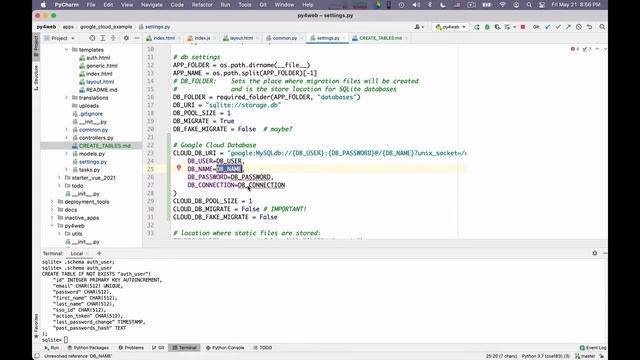
Task: Open the Event Log
Action: (593, 348)
